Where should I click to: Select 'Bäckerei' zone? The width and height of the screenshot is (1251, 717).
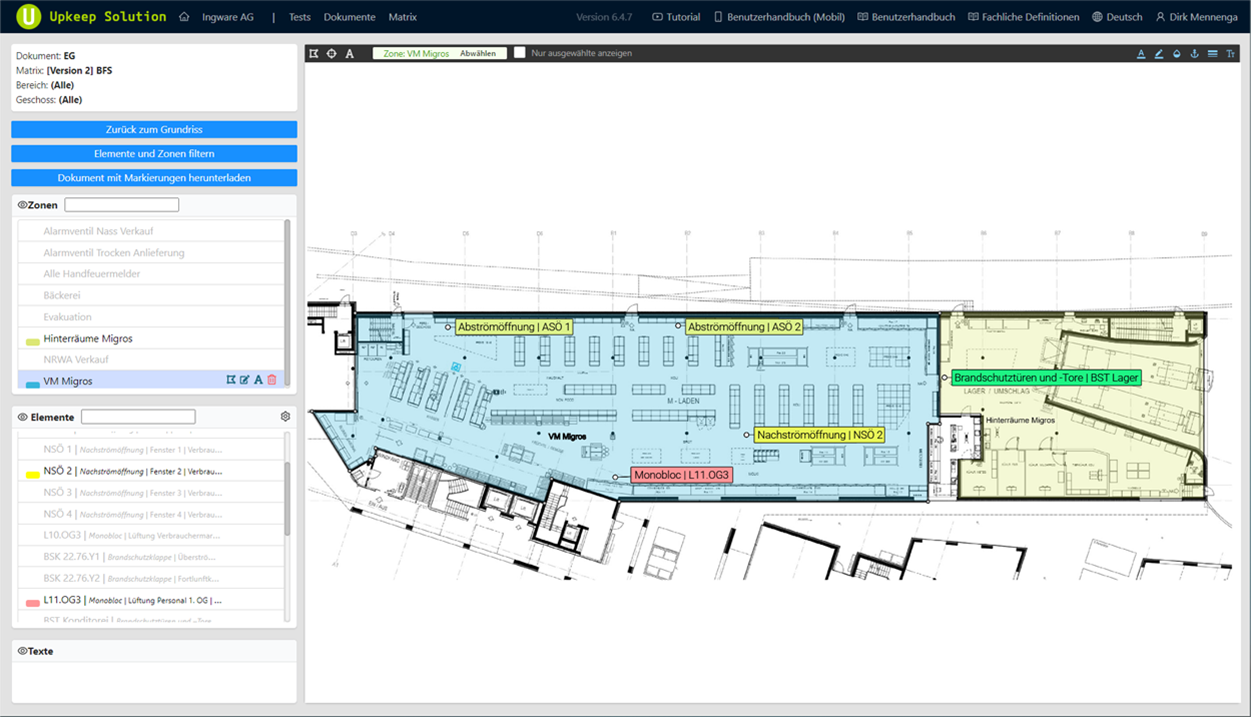point(150,296)
